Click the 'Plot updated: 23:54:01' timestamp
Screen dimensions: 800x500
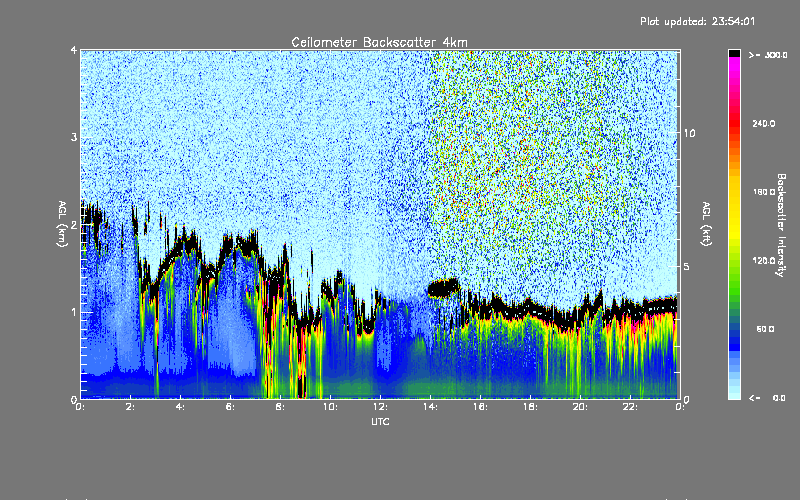[x=697, y=21]
